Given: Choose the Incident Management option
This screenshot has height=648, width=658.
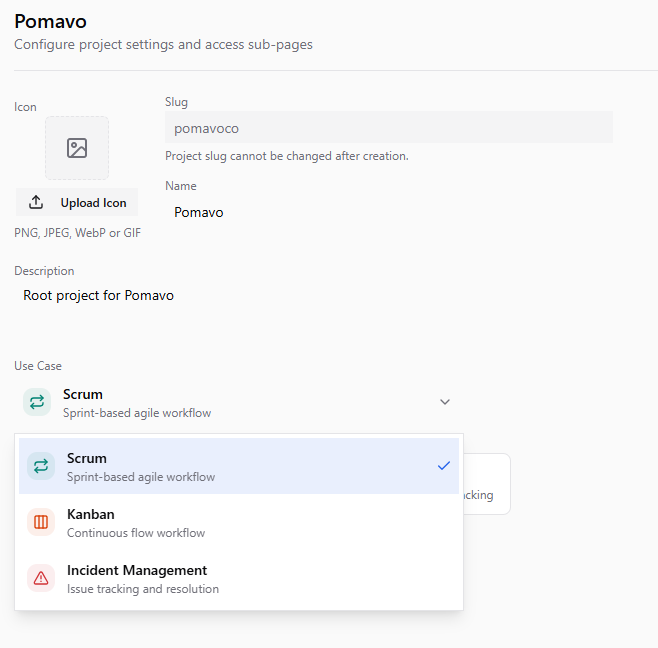Looking at the screenshot, I should 239,578.
